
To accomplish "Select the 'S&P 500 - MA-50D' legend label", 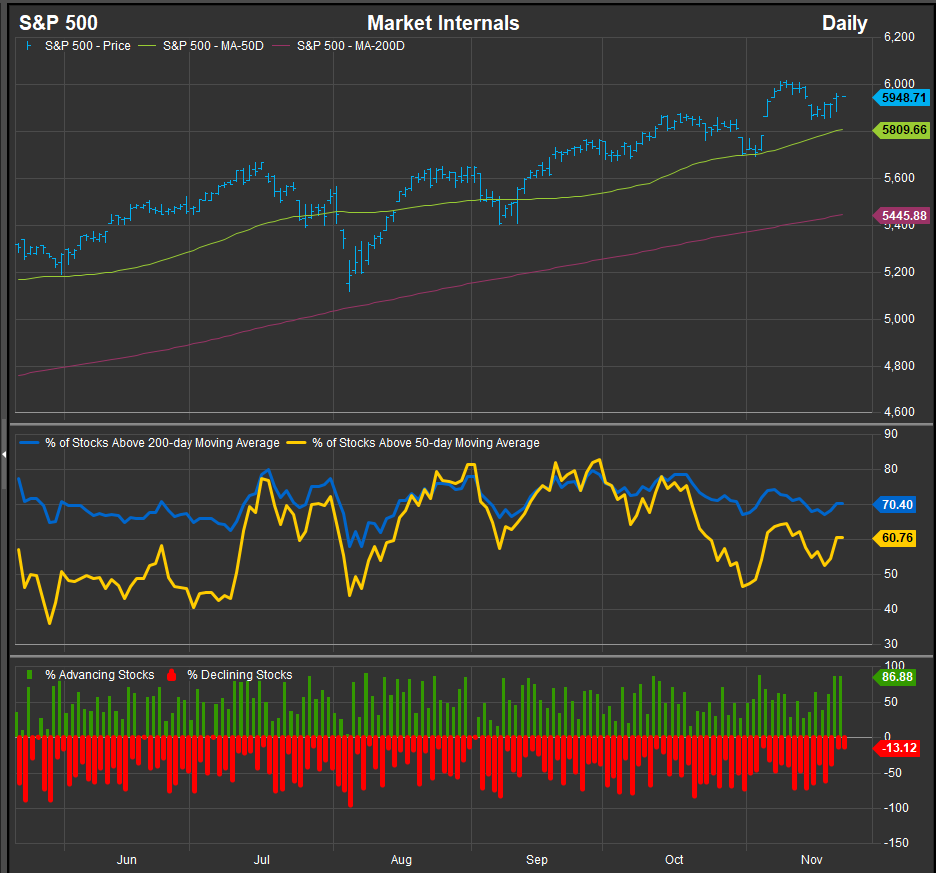I will tap(213, 46).
